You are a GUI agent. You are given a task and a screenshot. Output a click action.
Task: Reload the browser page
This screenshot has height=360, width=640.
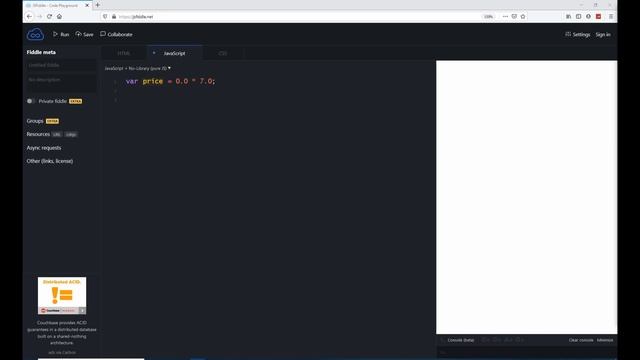tap(49, 16)
